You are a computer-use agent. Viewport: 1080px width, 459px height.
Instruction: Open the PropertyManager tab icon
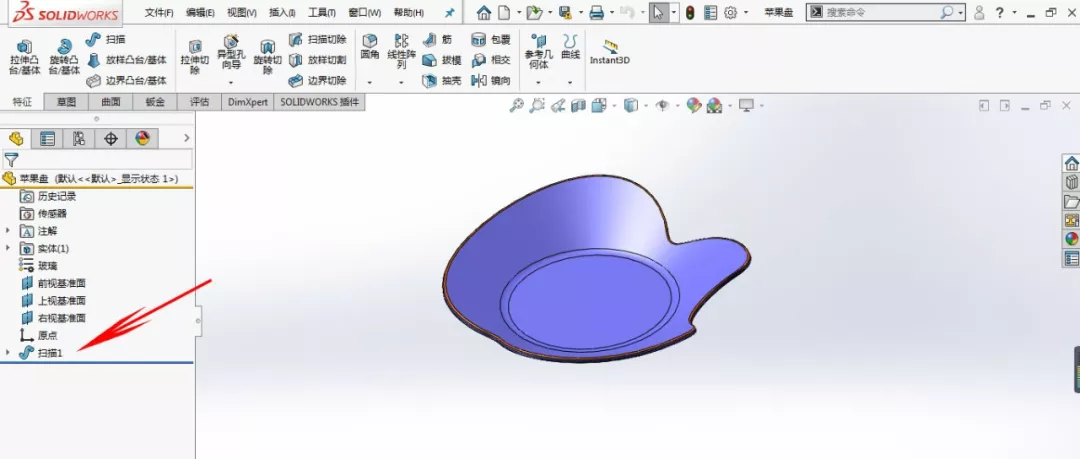(x=47, y=139)
